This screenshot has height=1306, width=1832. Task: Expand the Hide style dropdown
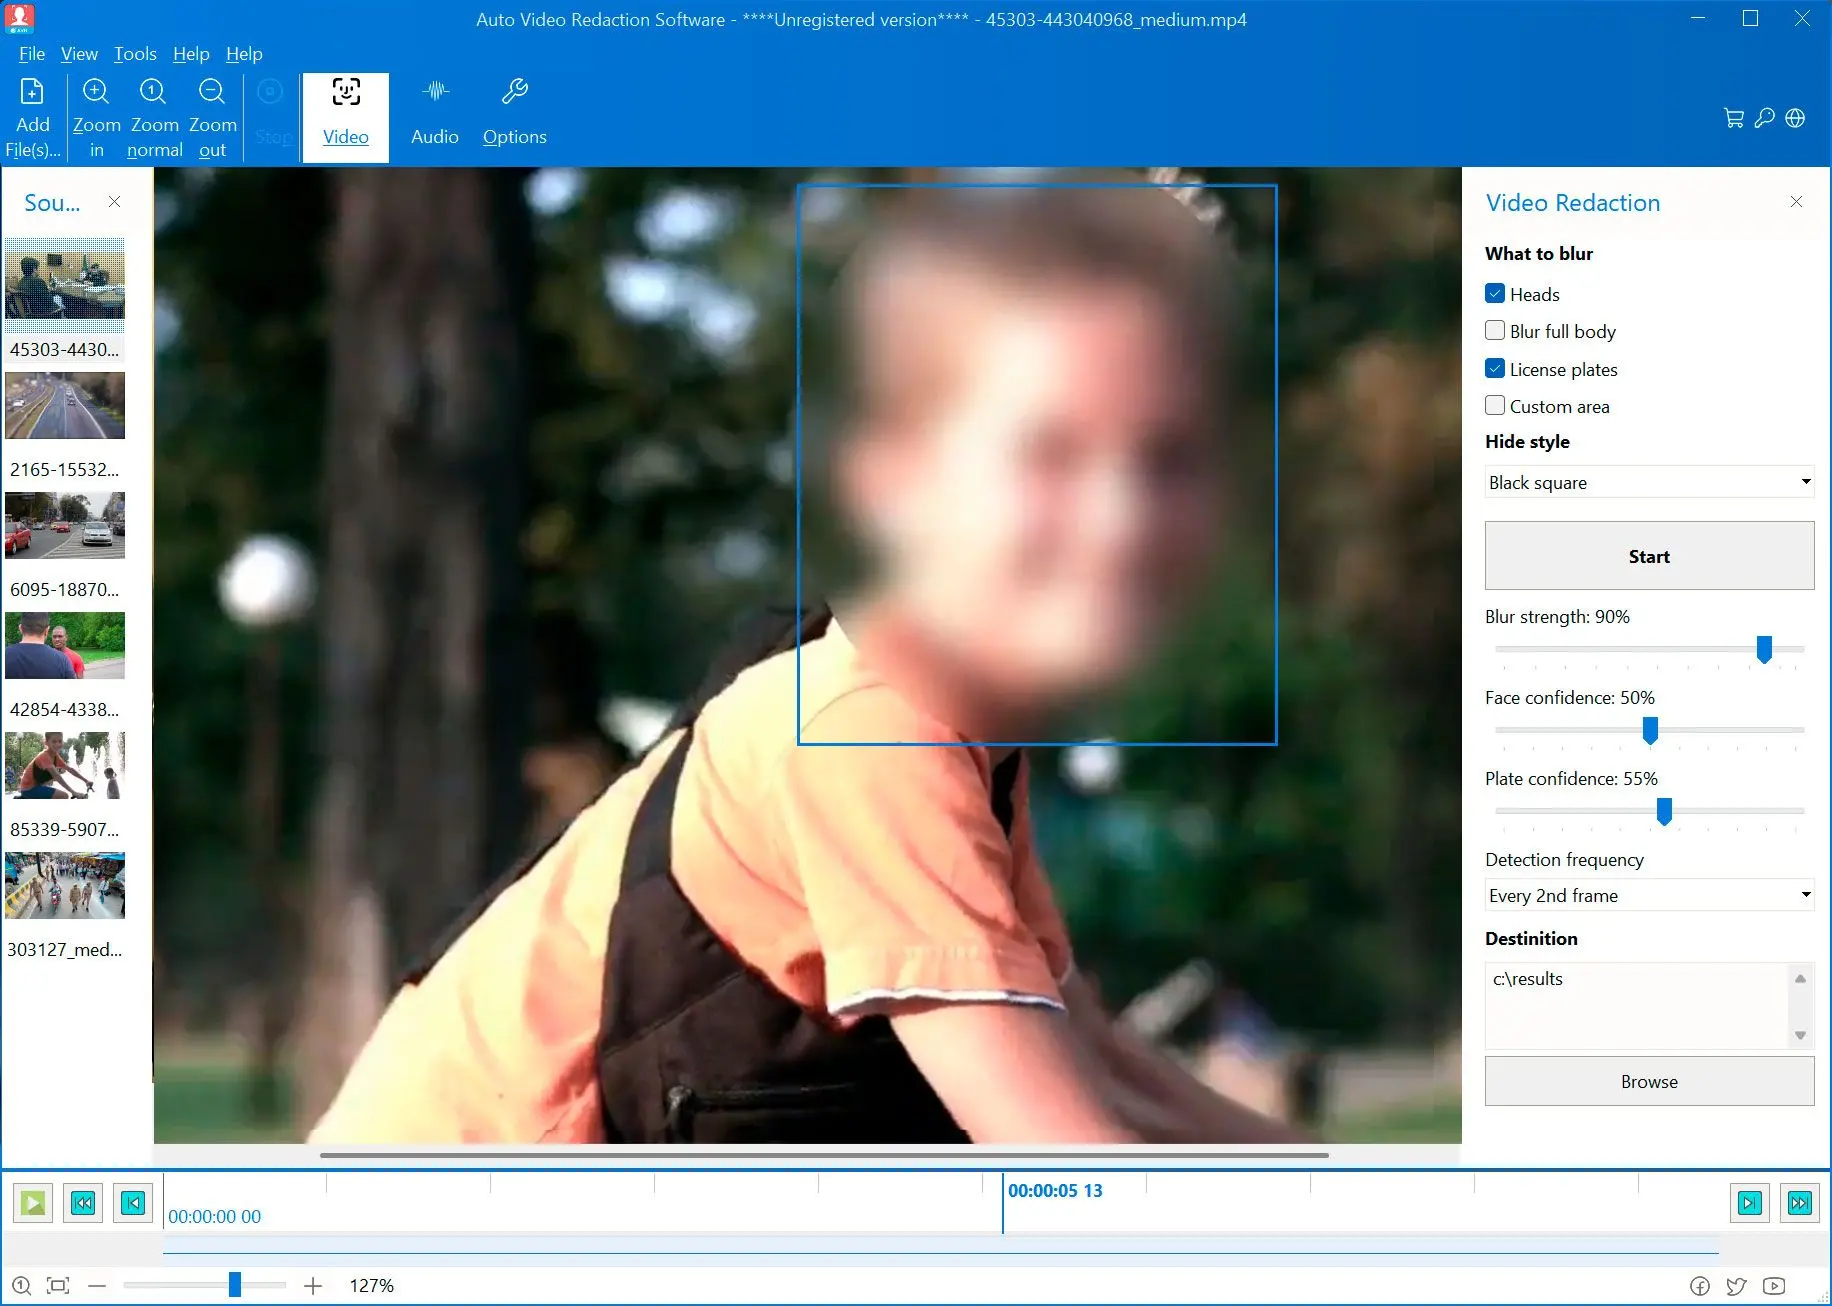click(1649, 482)
